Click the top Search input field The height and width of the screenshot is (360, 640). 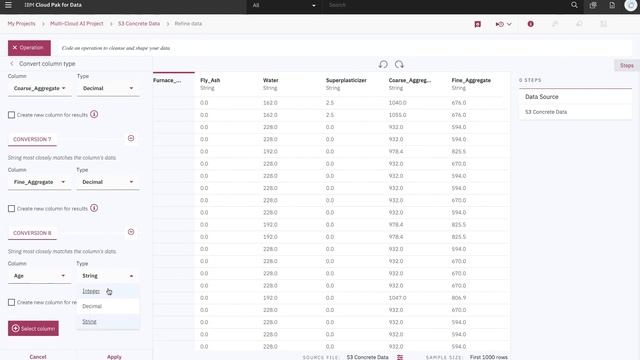click(x=445, y=5)
